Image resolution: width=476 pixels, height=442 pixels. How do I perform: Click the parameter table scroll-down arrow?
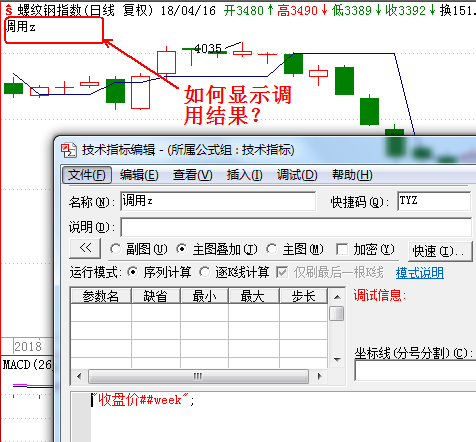pyautogui.click(x=337, y=360)
